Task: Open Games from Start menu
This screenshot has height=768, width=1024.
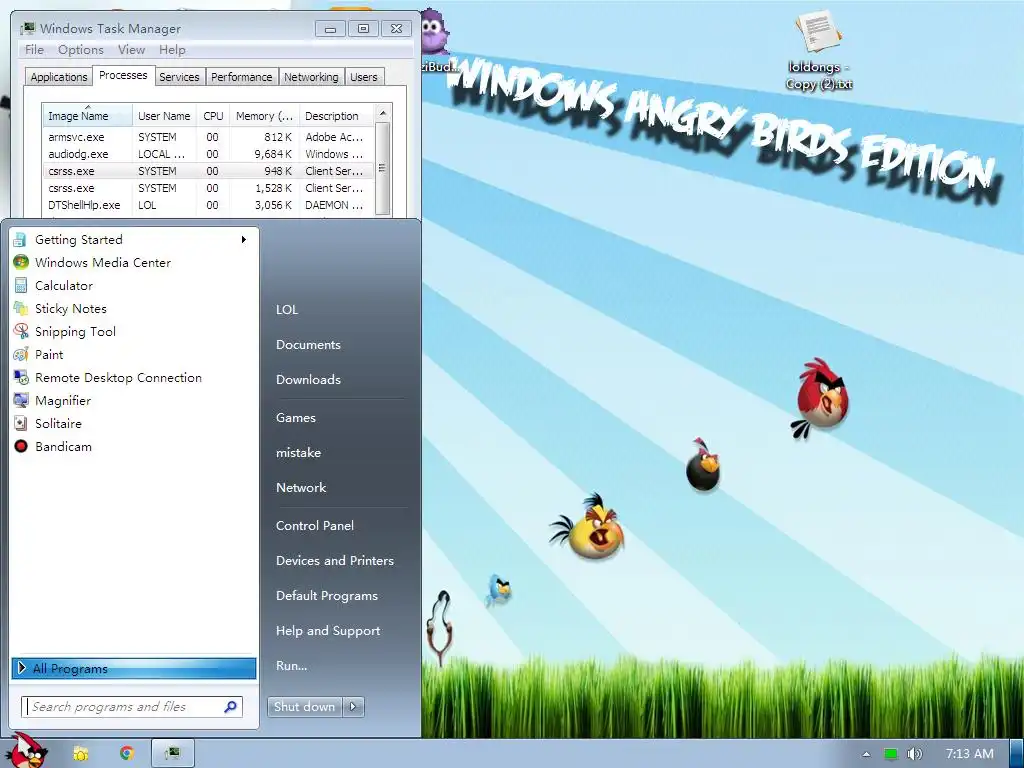Action: tap(296, 417)
